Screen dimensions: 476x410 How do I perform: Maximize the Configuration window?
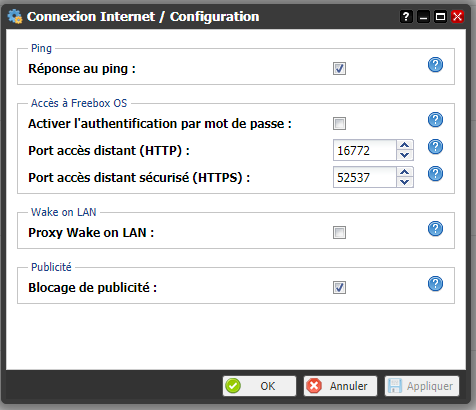pos(440,16)
